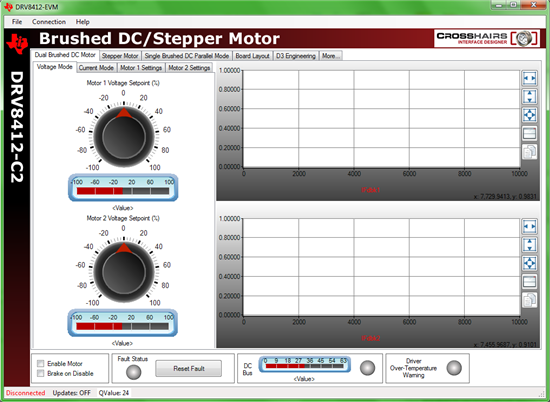Click the Motor 1 Voltage Setpoint (%) label
Image resolution: width=550 pixels, height=402 pixels.
(x=123, y=83)
